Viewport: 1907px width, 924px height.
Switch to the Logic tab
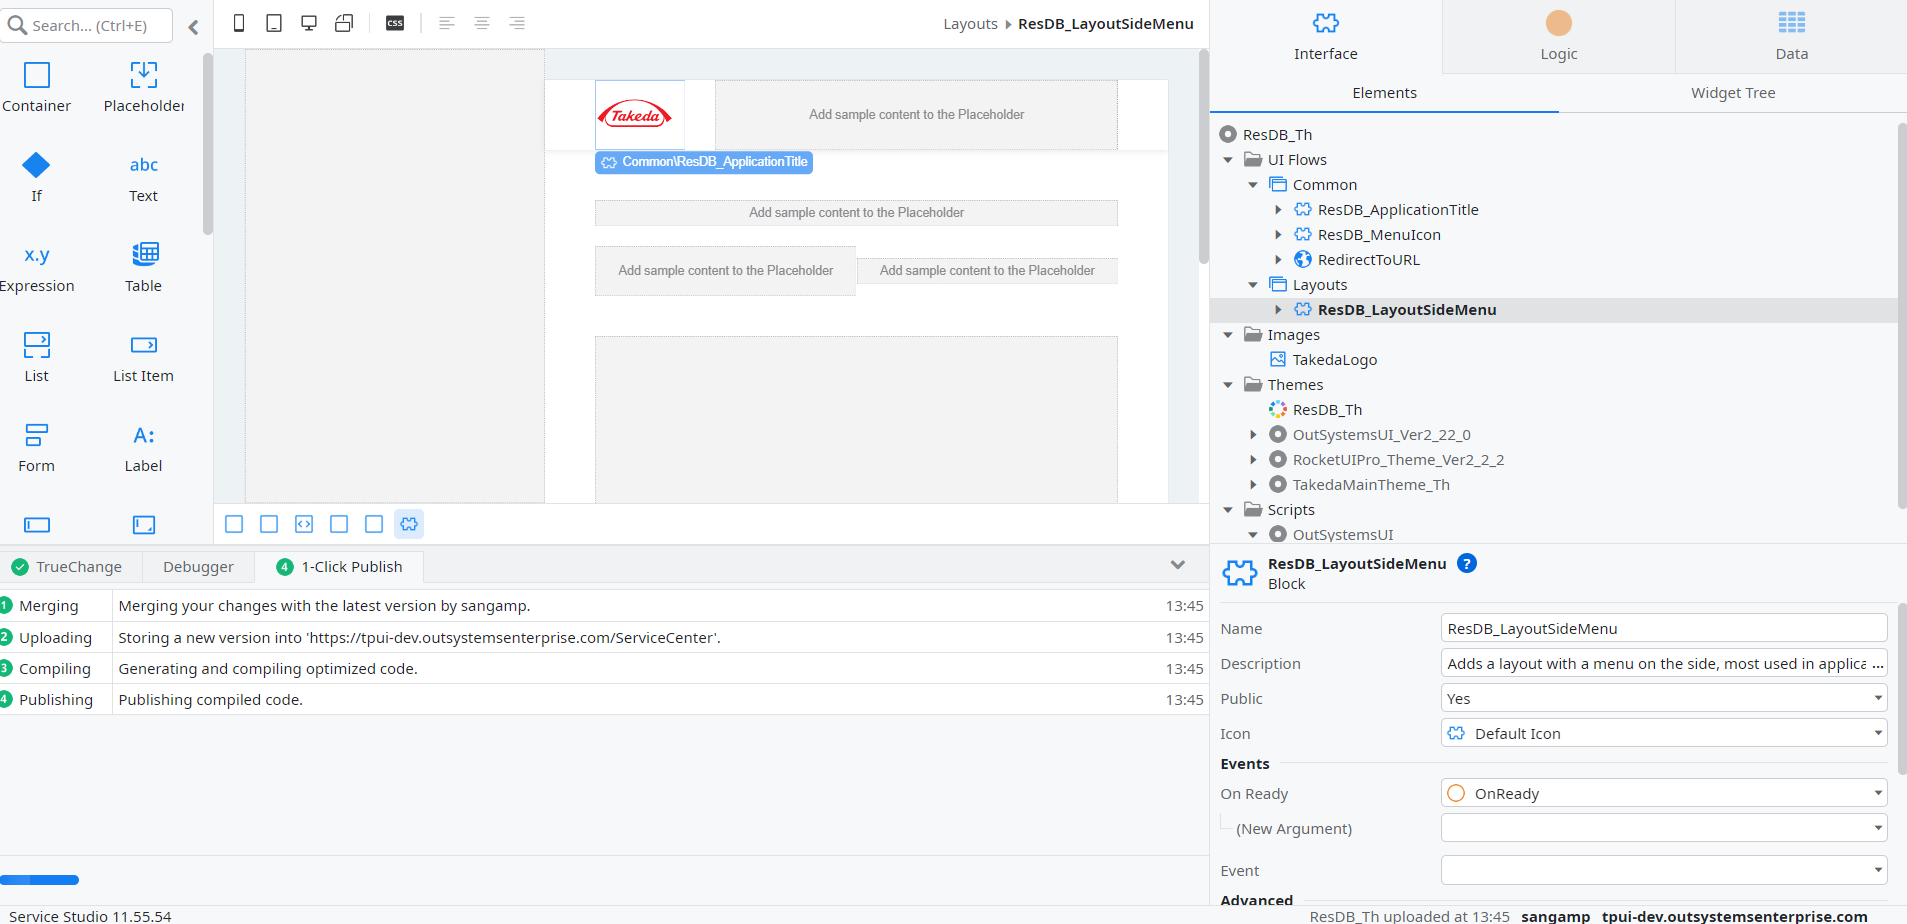pos(1558,36)
